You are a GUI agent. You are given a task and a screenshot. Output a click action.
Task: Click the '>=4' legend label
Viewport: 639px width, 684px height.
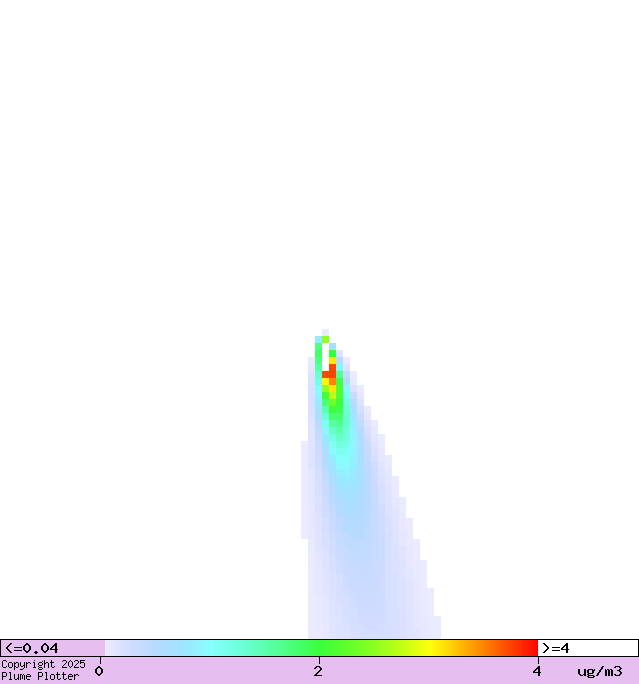(556, 648)
